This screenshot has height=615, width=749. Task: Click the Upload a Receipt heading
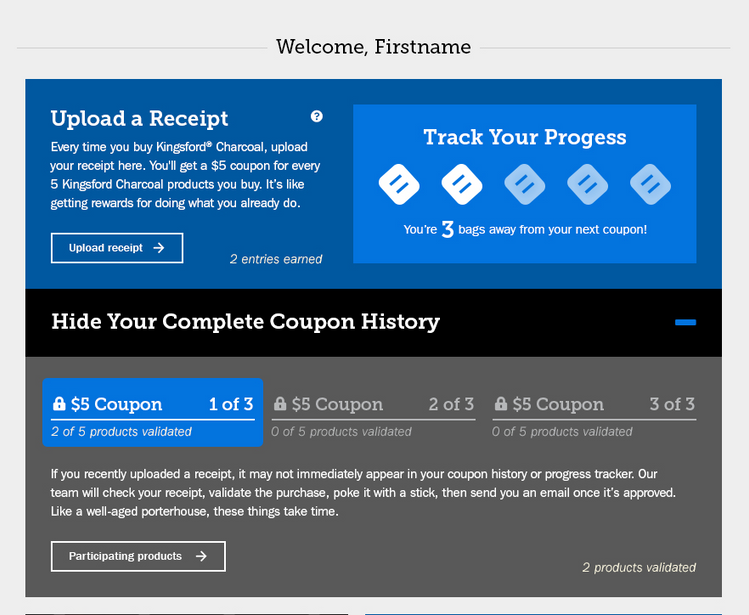point(139,119)
